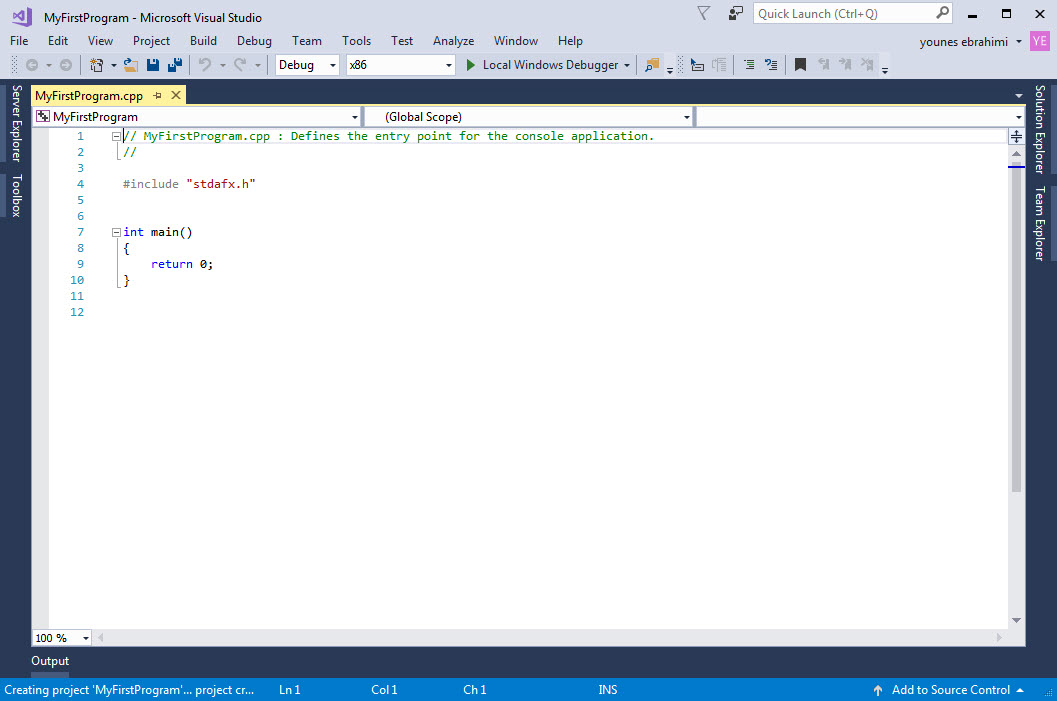Click the Find in Files icon

pyautogui.click(x=652, y=65)
